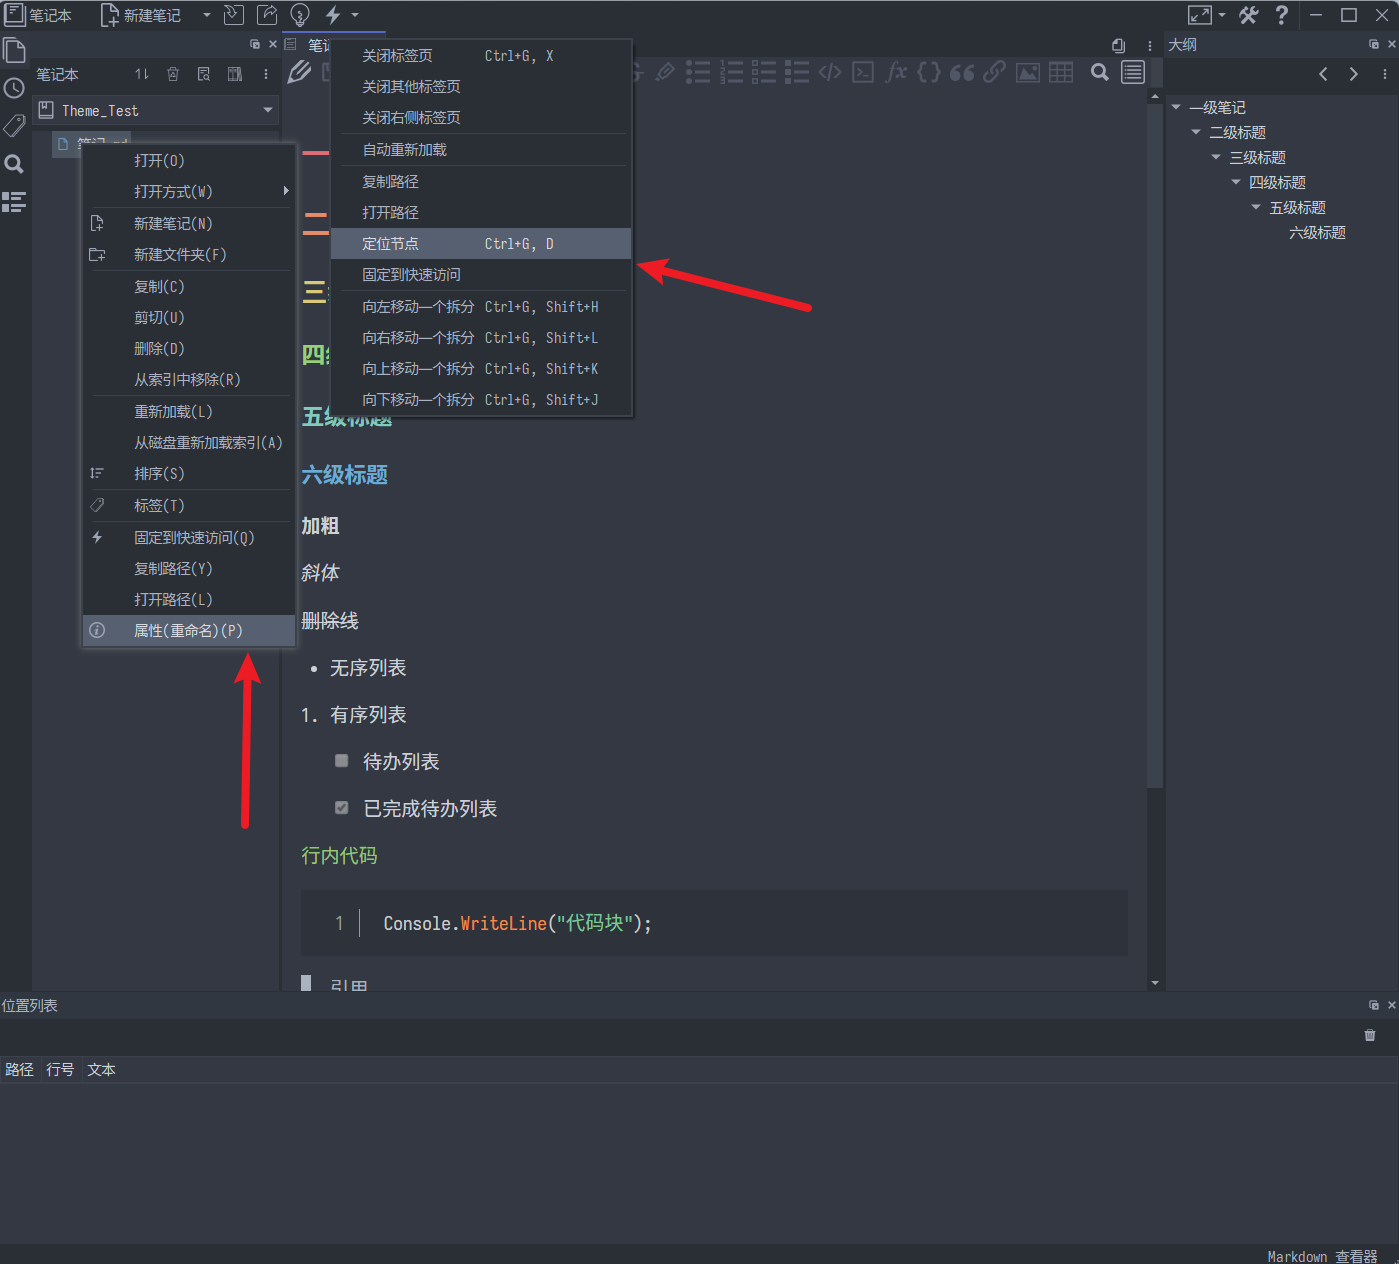Click the lightbulb icon in top toolbar
The width and height of the screenshot is (1399, 1264).
[300, 15]
